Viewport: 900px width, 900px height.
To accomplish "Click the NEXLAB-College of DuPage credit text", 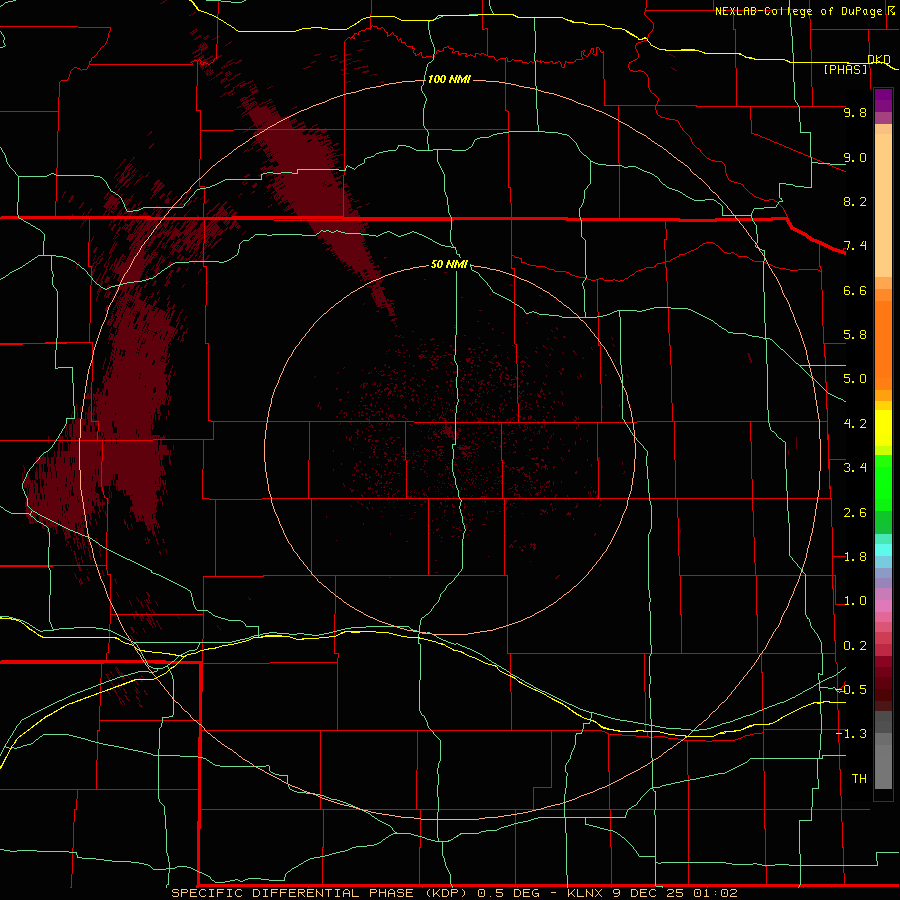I will [798, 11].
